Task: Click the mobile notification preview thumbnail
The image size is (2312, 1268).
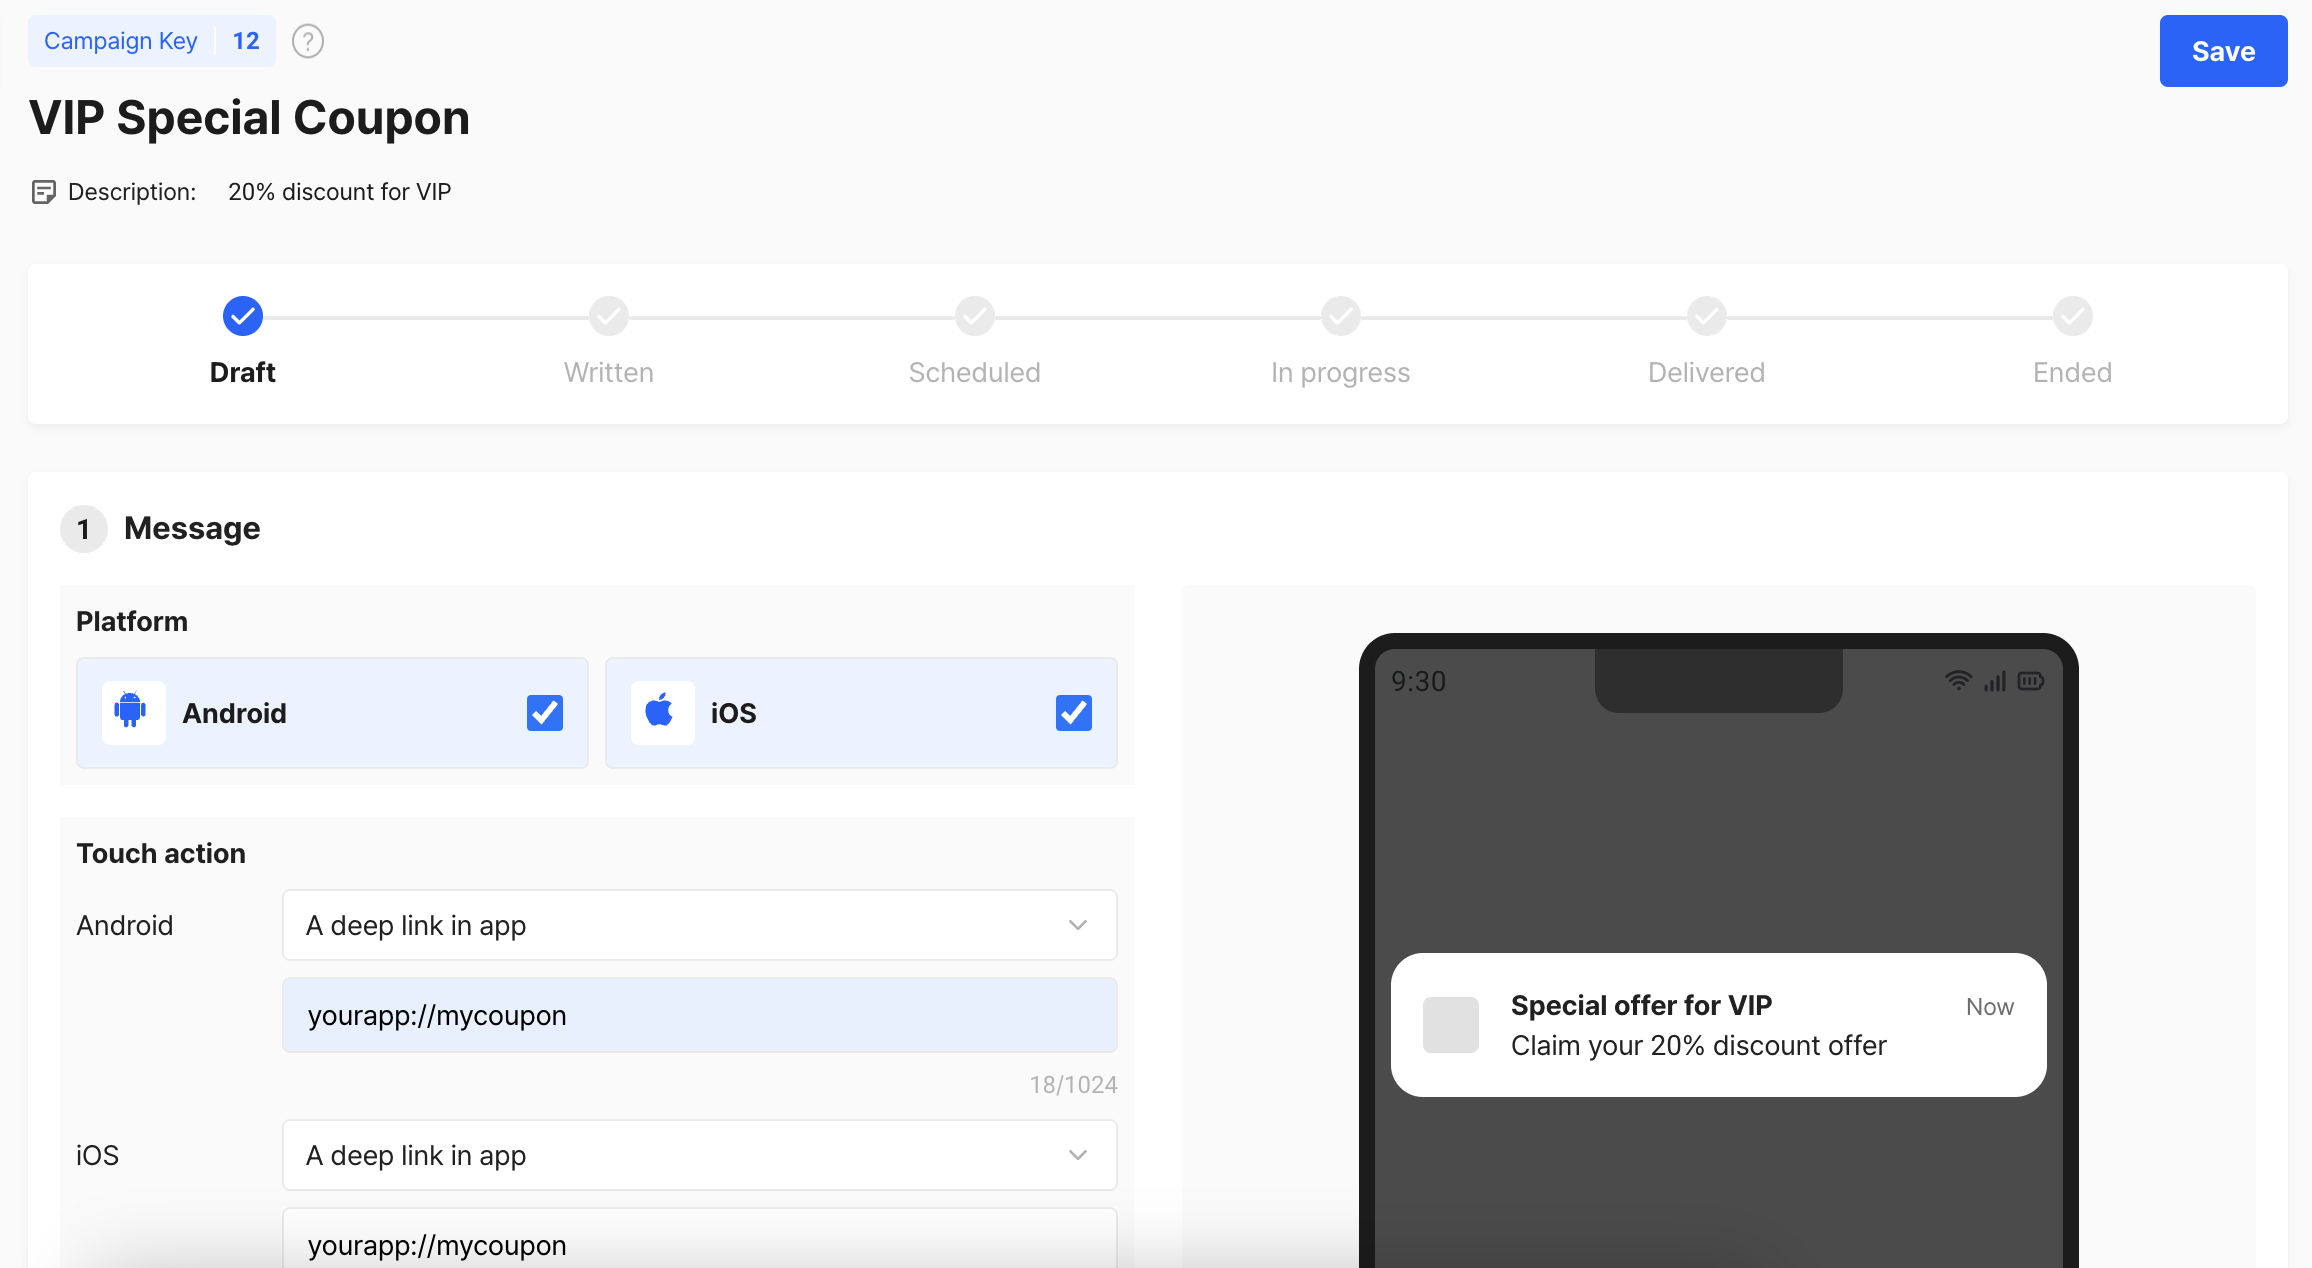Action: point(1449,1024)
